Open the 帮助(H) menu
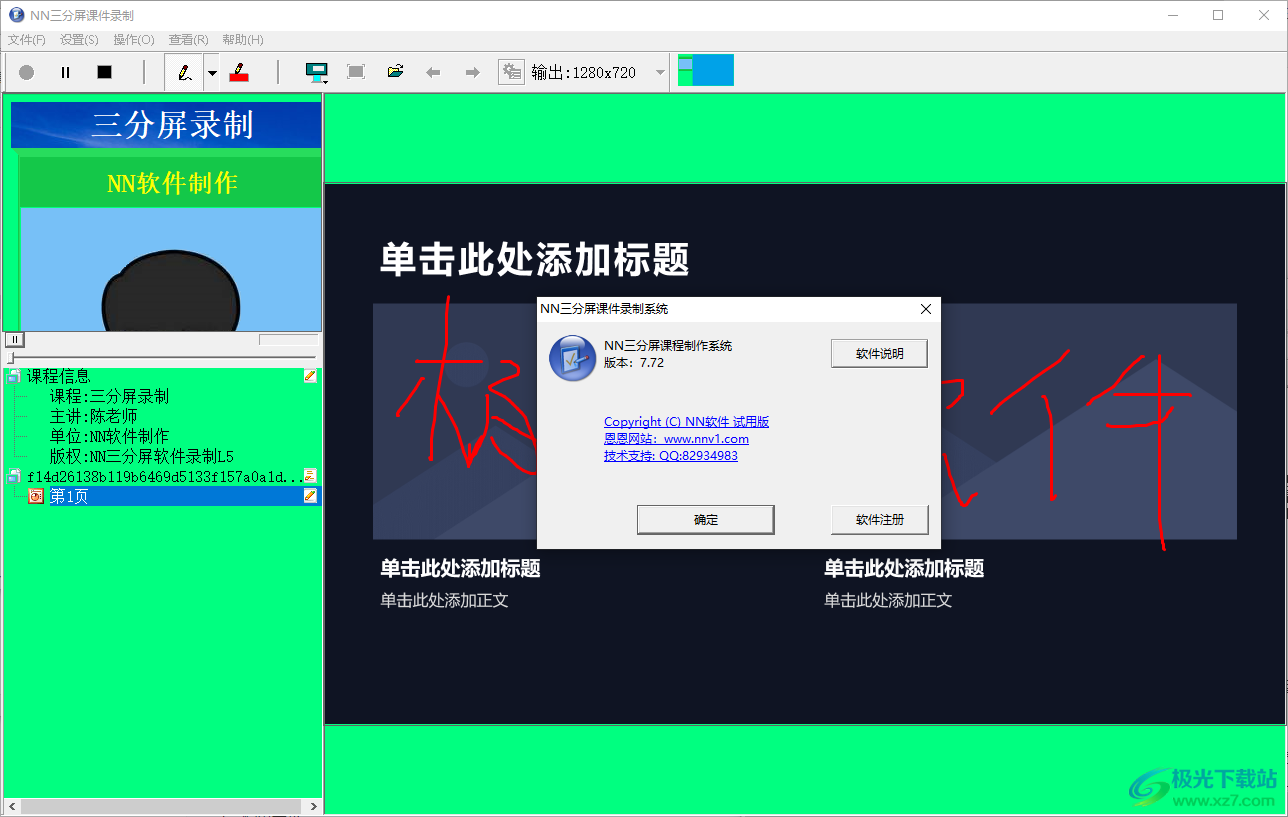 (241, 39)
